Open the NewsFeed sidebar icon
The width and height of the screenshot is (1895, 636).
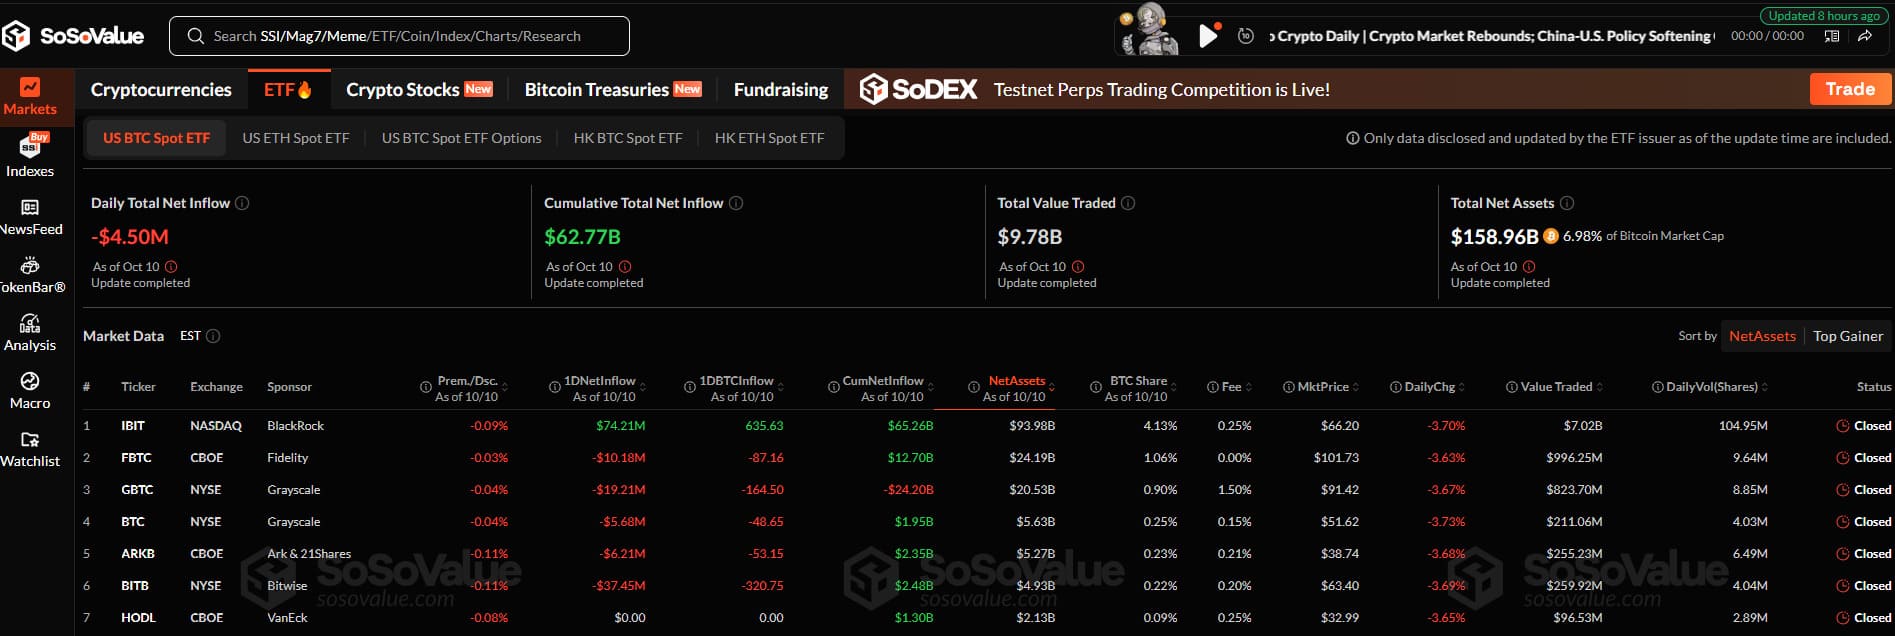pos(30,207)
